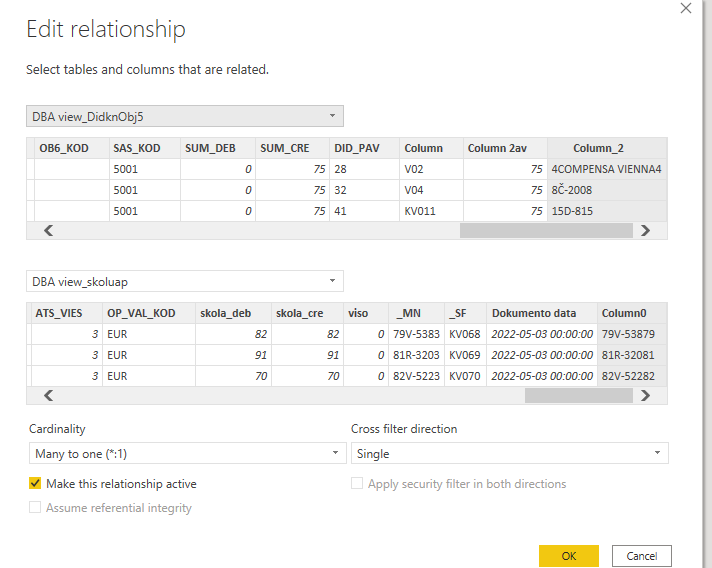Click cell 82V-52282
Image resolution: width=712 pixels, height=568 pixels.
632,376
